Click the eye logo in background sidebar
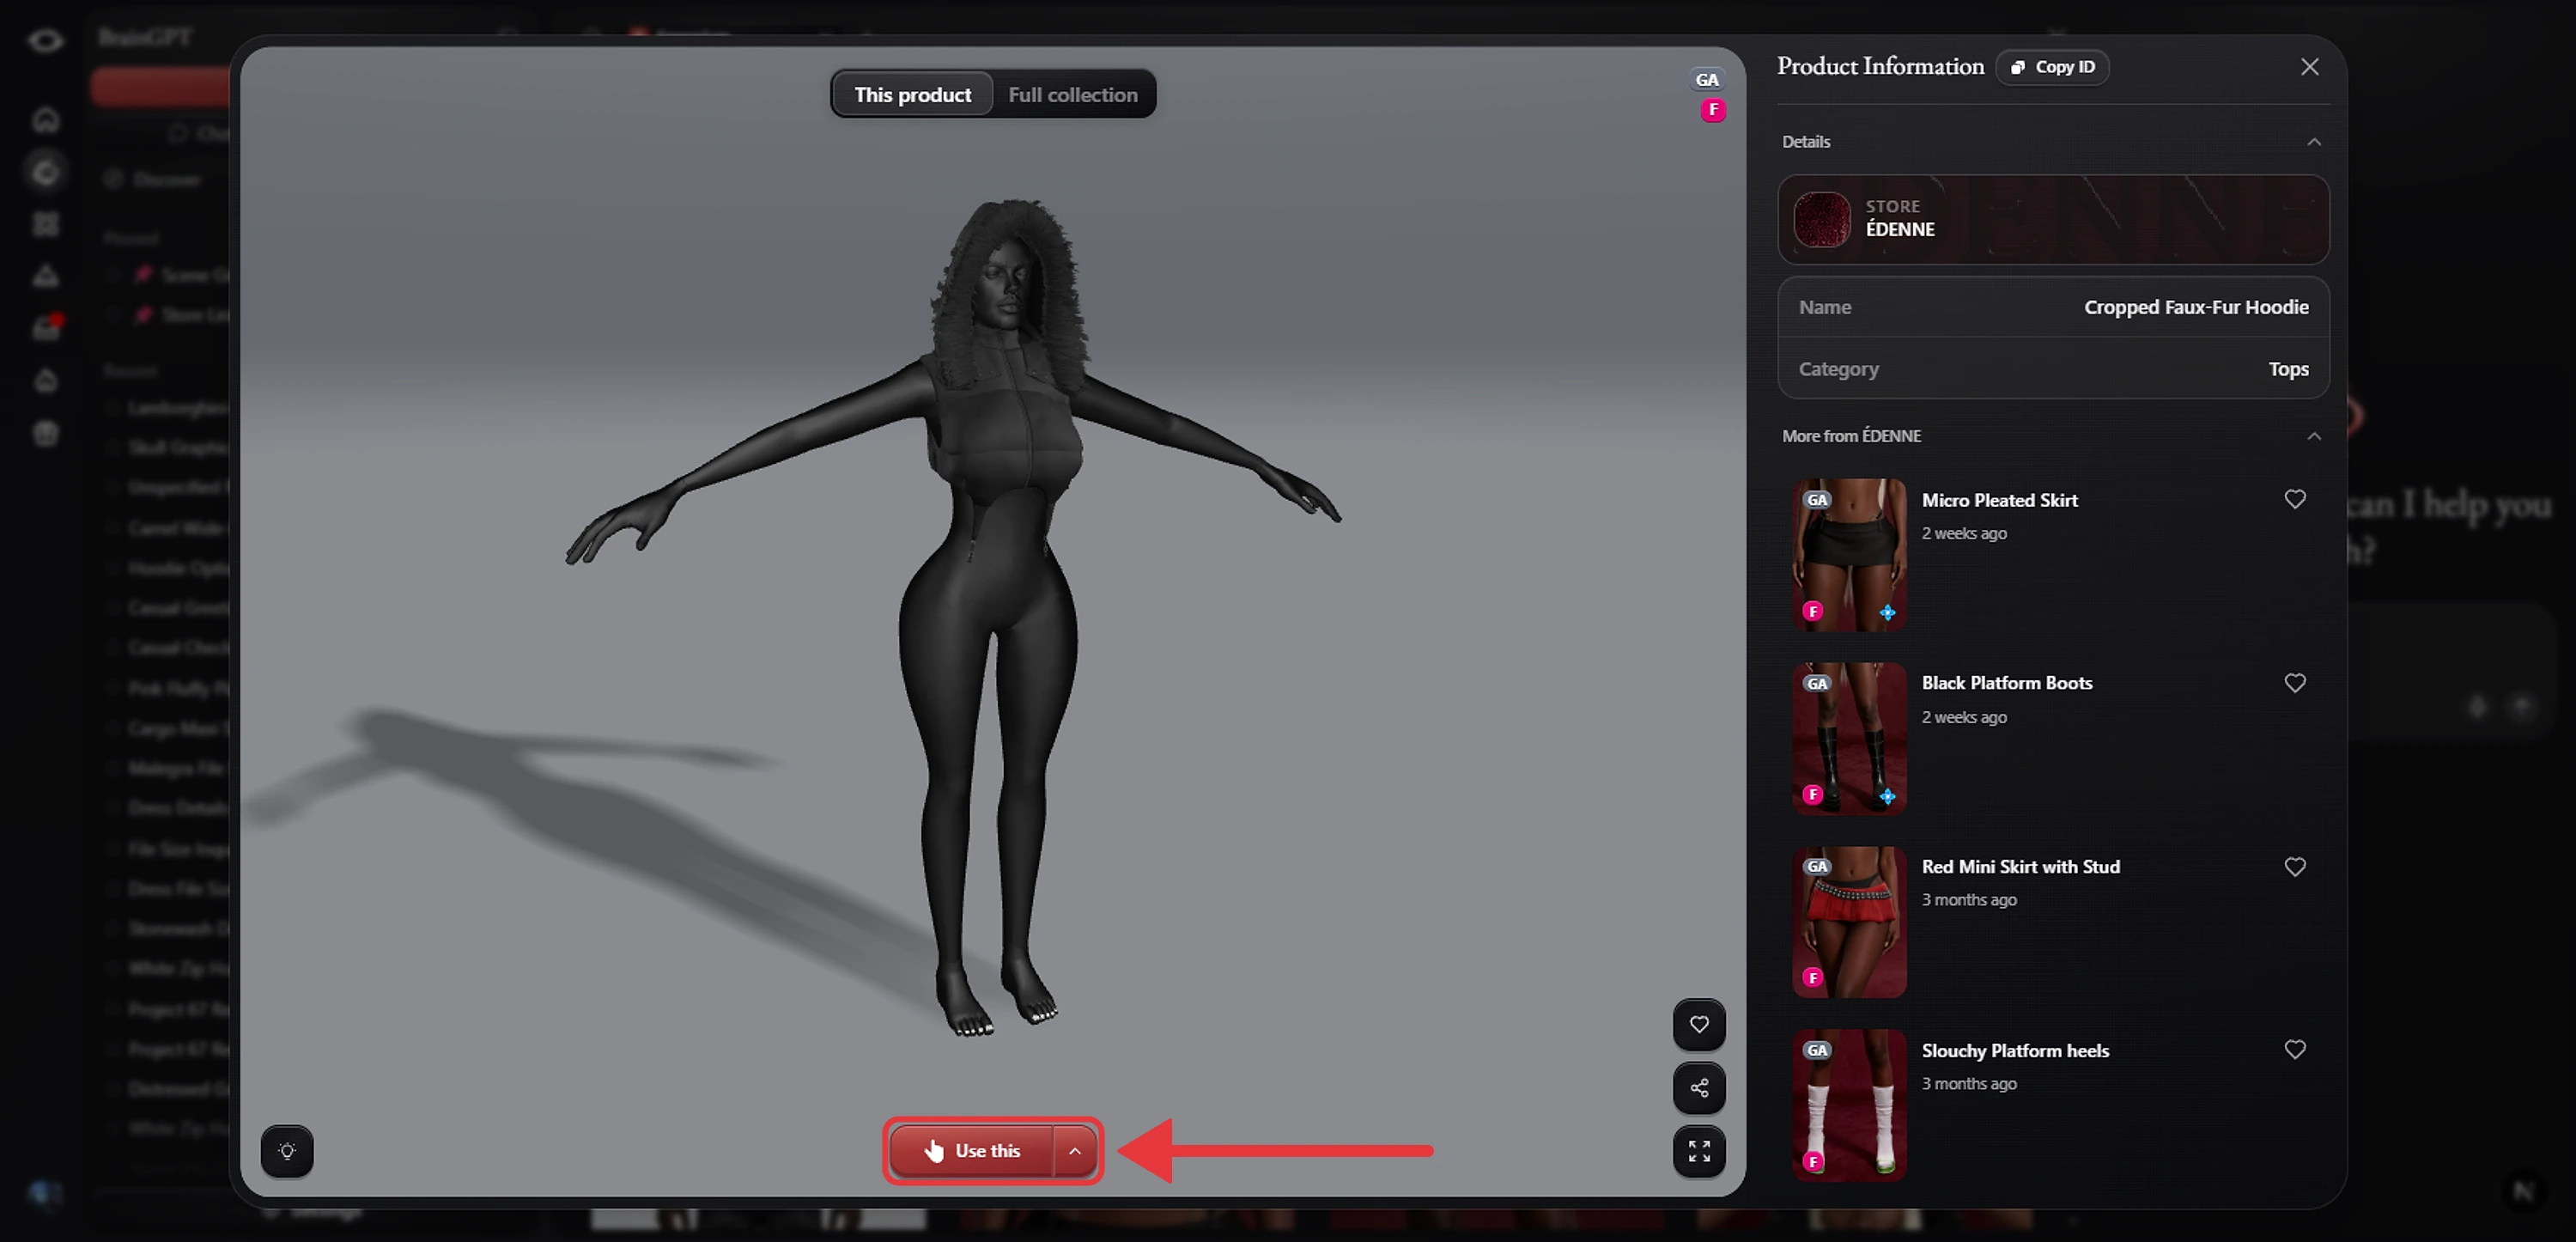The height and width of the screenshot is (1242, 2576). 45,40
